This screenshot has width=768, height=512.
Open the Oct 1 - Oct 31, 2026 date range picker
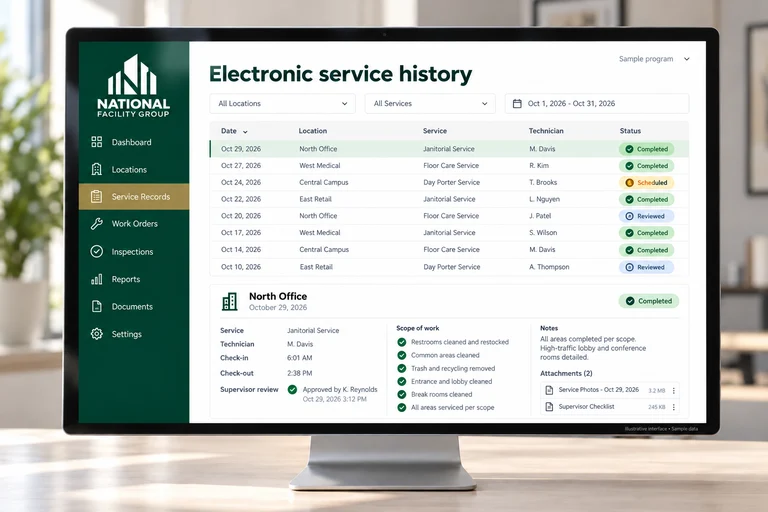point(597,103)
